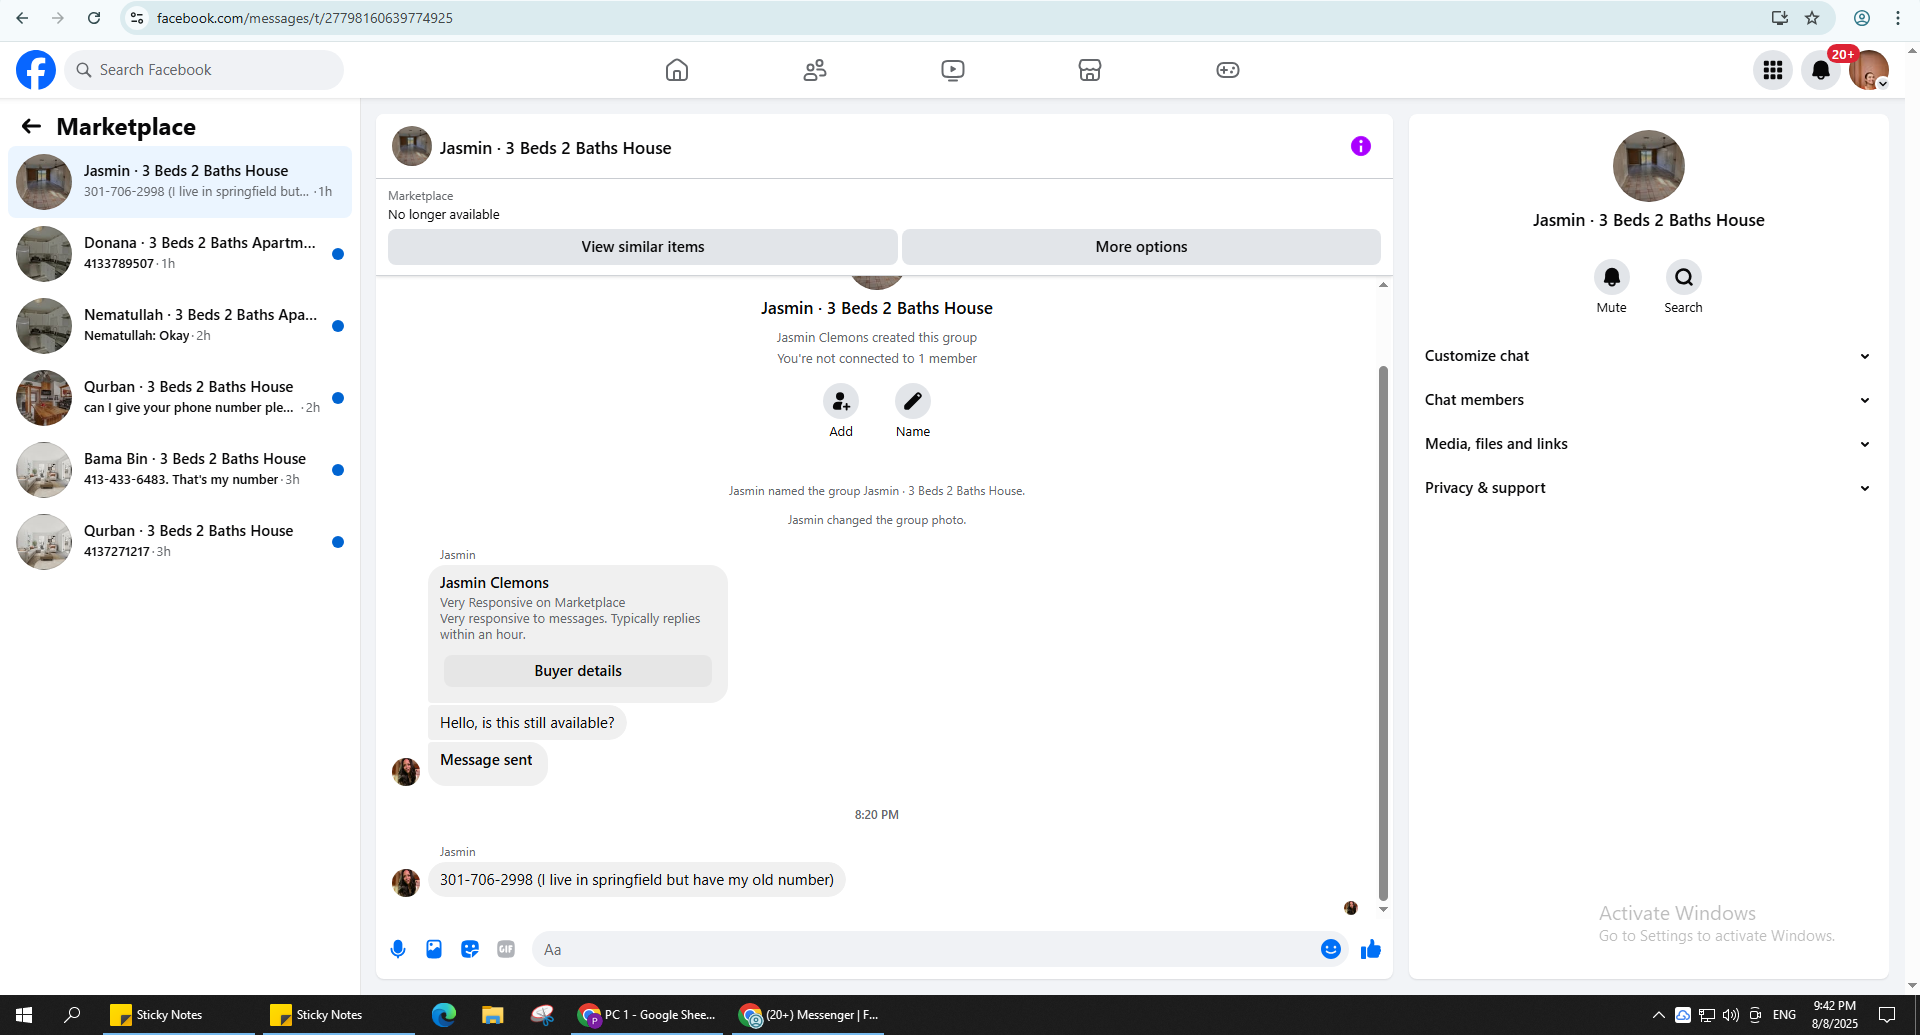Open Qurban conversation asking for phone number

(x=180, y=398)
